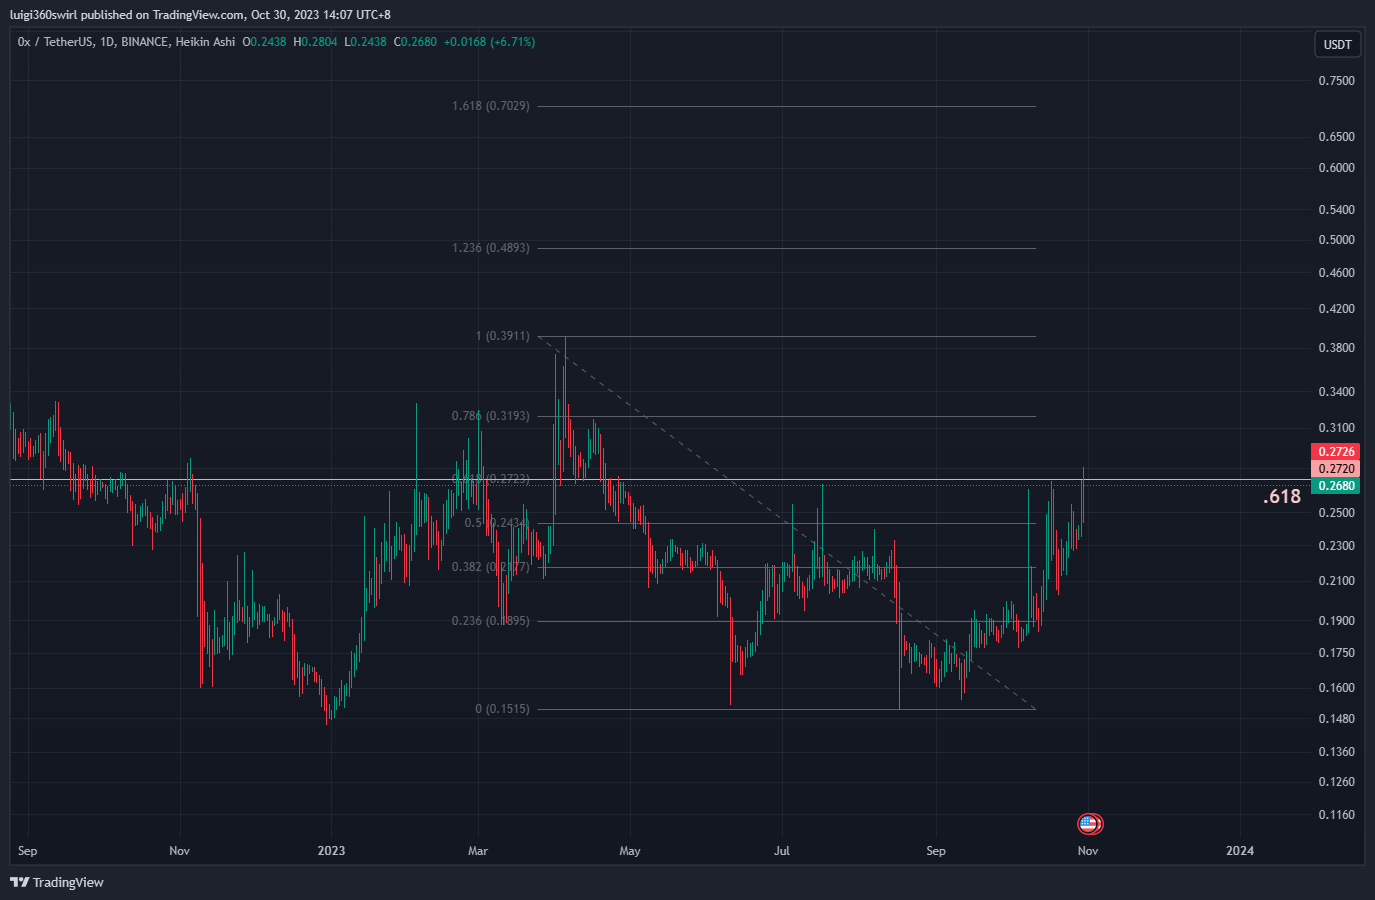Click the 0 (0.1515) Fibonacci level label

[503, 709]
